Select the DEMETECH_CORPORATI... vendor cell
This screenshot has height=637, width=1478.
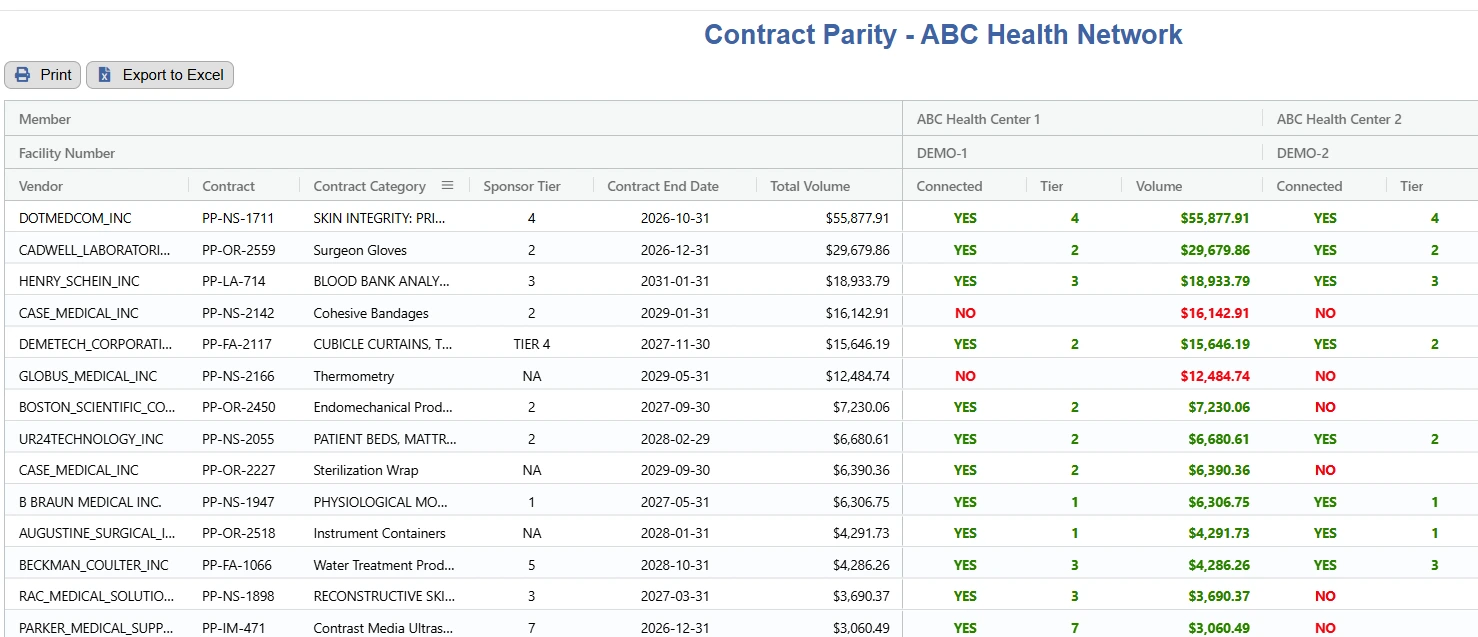click(x=95, y=344)
